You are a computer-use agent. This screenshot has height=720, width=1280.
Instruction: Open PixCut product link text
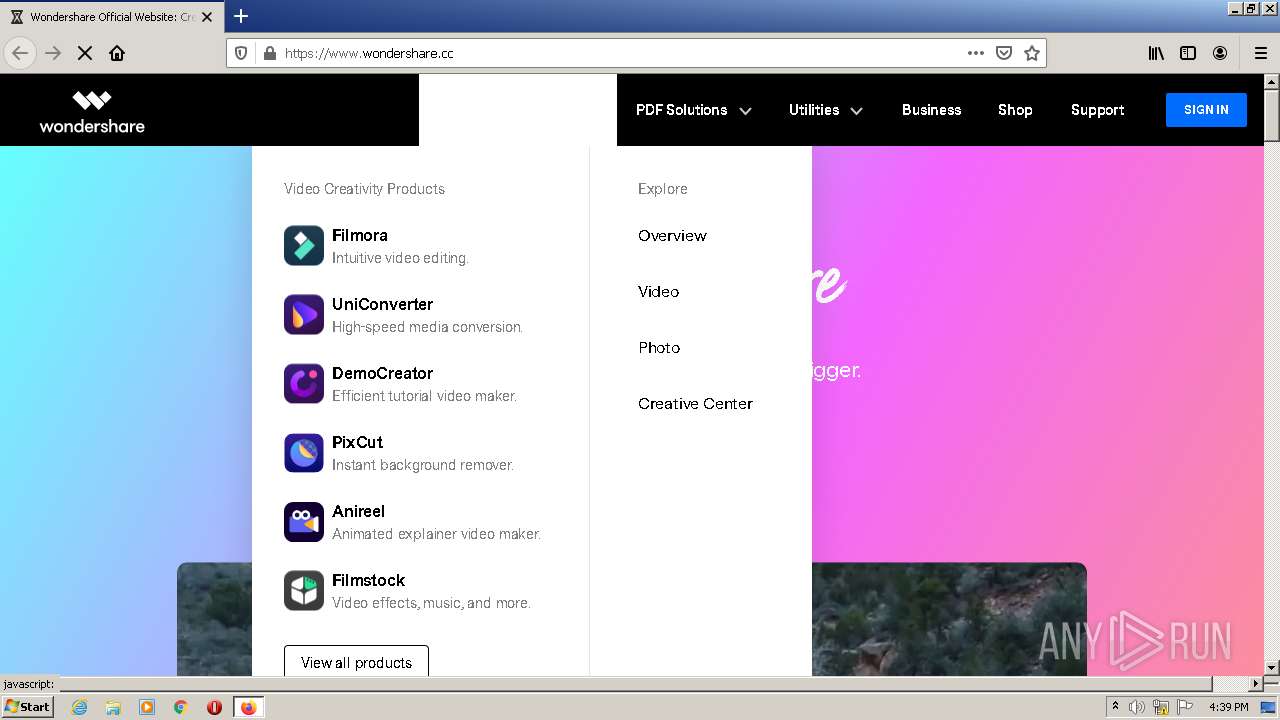pyautogui.click(x=357, y=443)
